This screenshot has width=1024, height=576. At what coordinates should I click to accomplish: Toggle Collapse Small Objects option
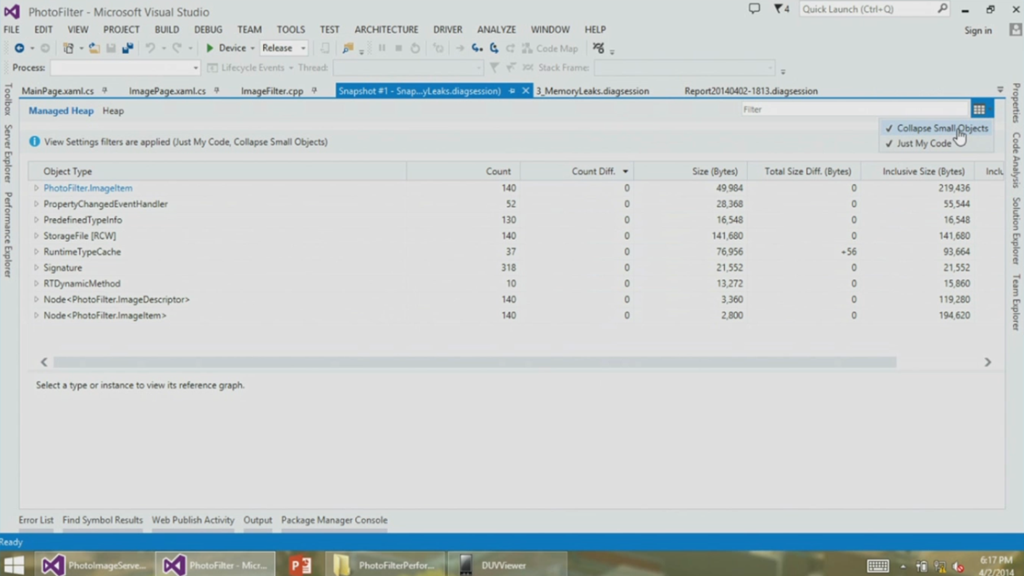[x=937, y=128]
